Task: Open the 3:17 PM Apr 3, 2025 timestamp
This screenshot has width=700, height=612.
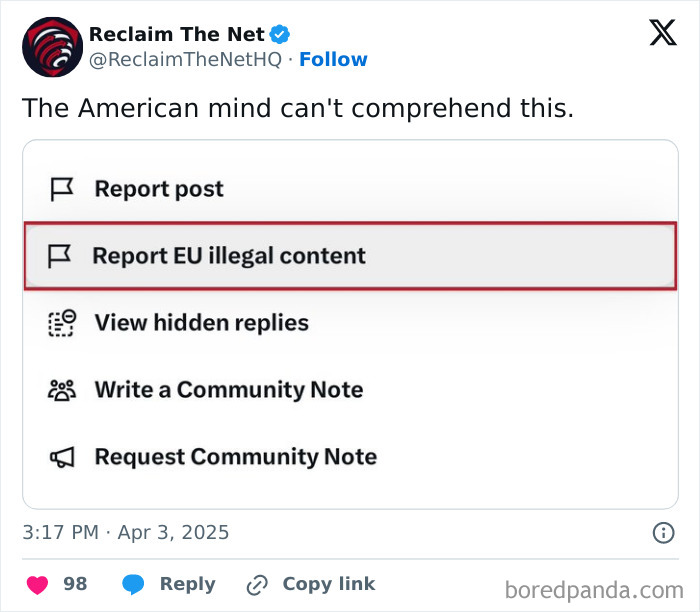Action: coord(126,532)
